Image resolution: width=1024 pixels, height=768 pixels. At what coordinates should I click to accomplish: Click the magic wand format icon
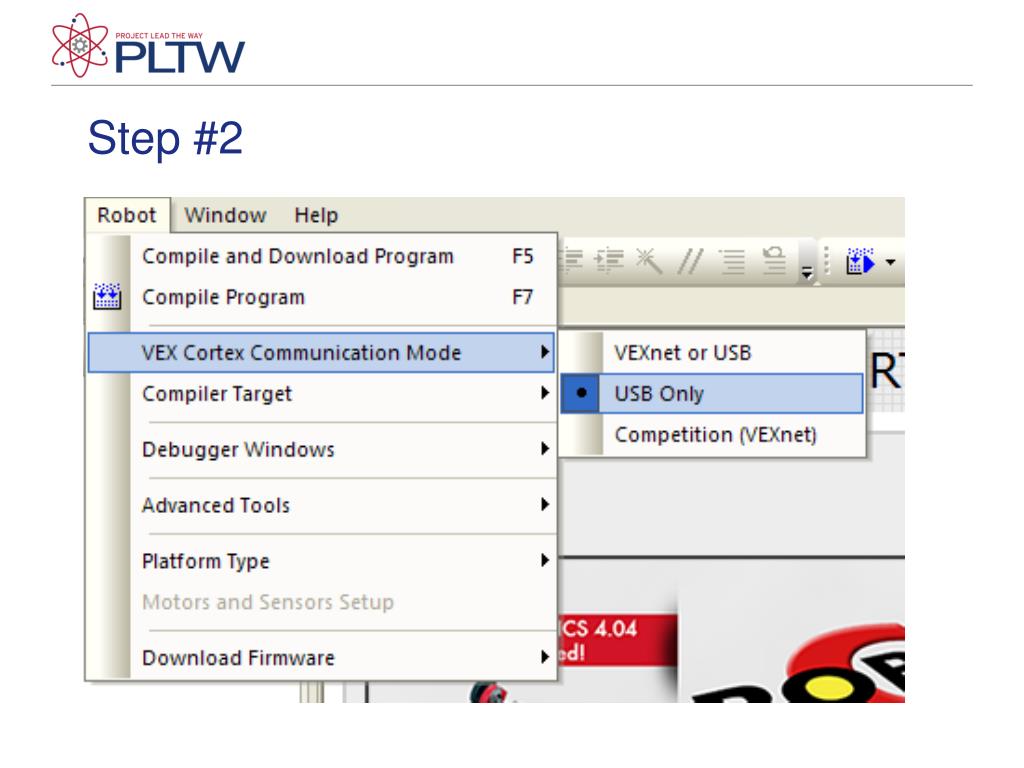pos(649,261)
